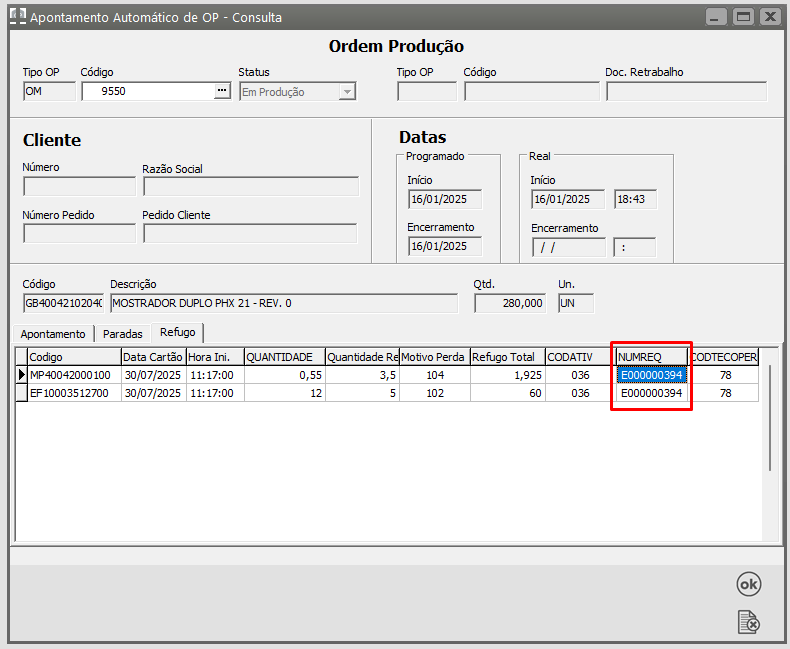
Task: Click the NUMREQ column header
Action: pos(651,356)
